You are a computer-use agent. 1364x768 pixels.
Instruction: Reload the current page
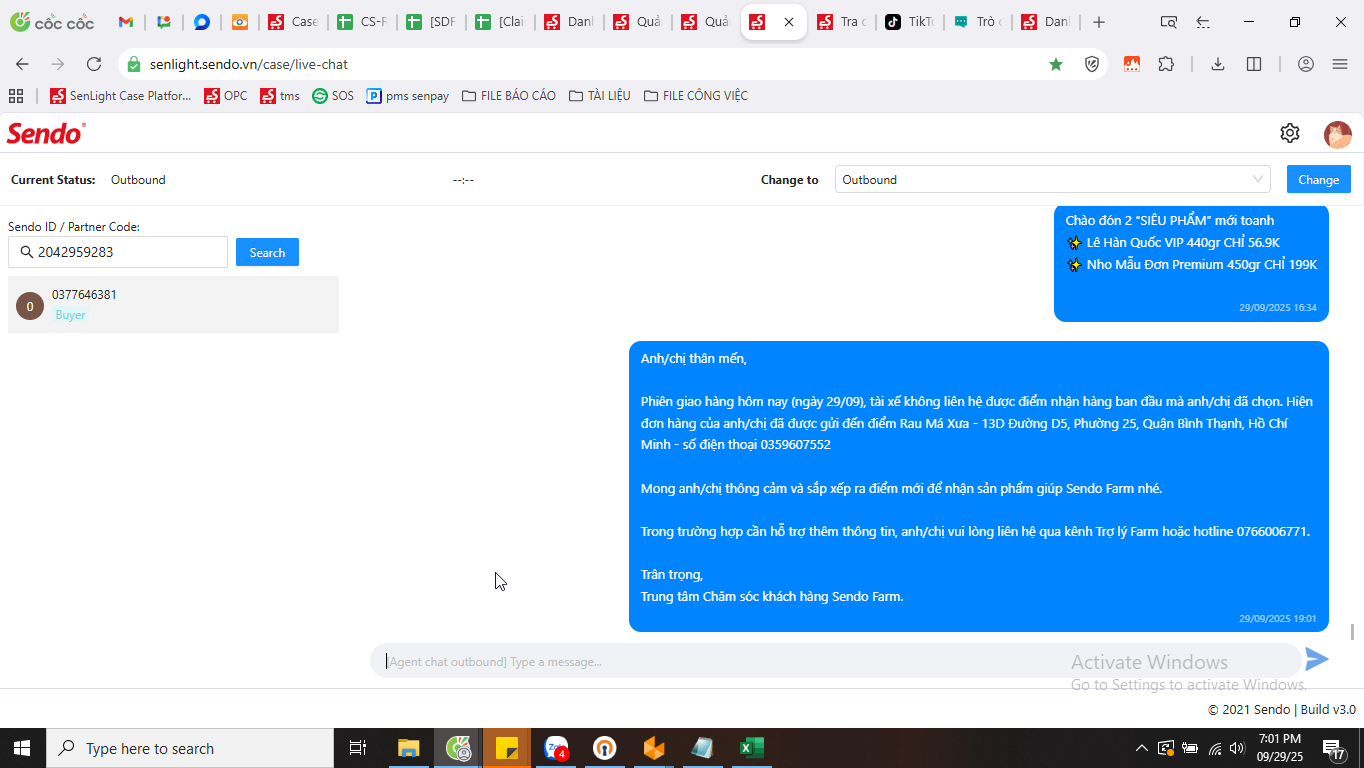[x=94, y=64]
